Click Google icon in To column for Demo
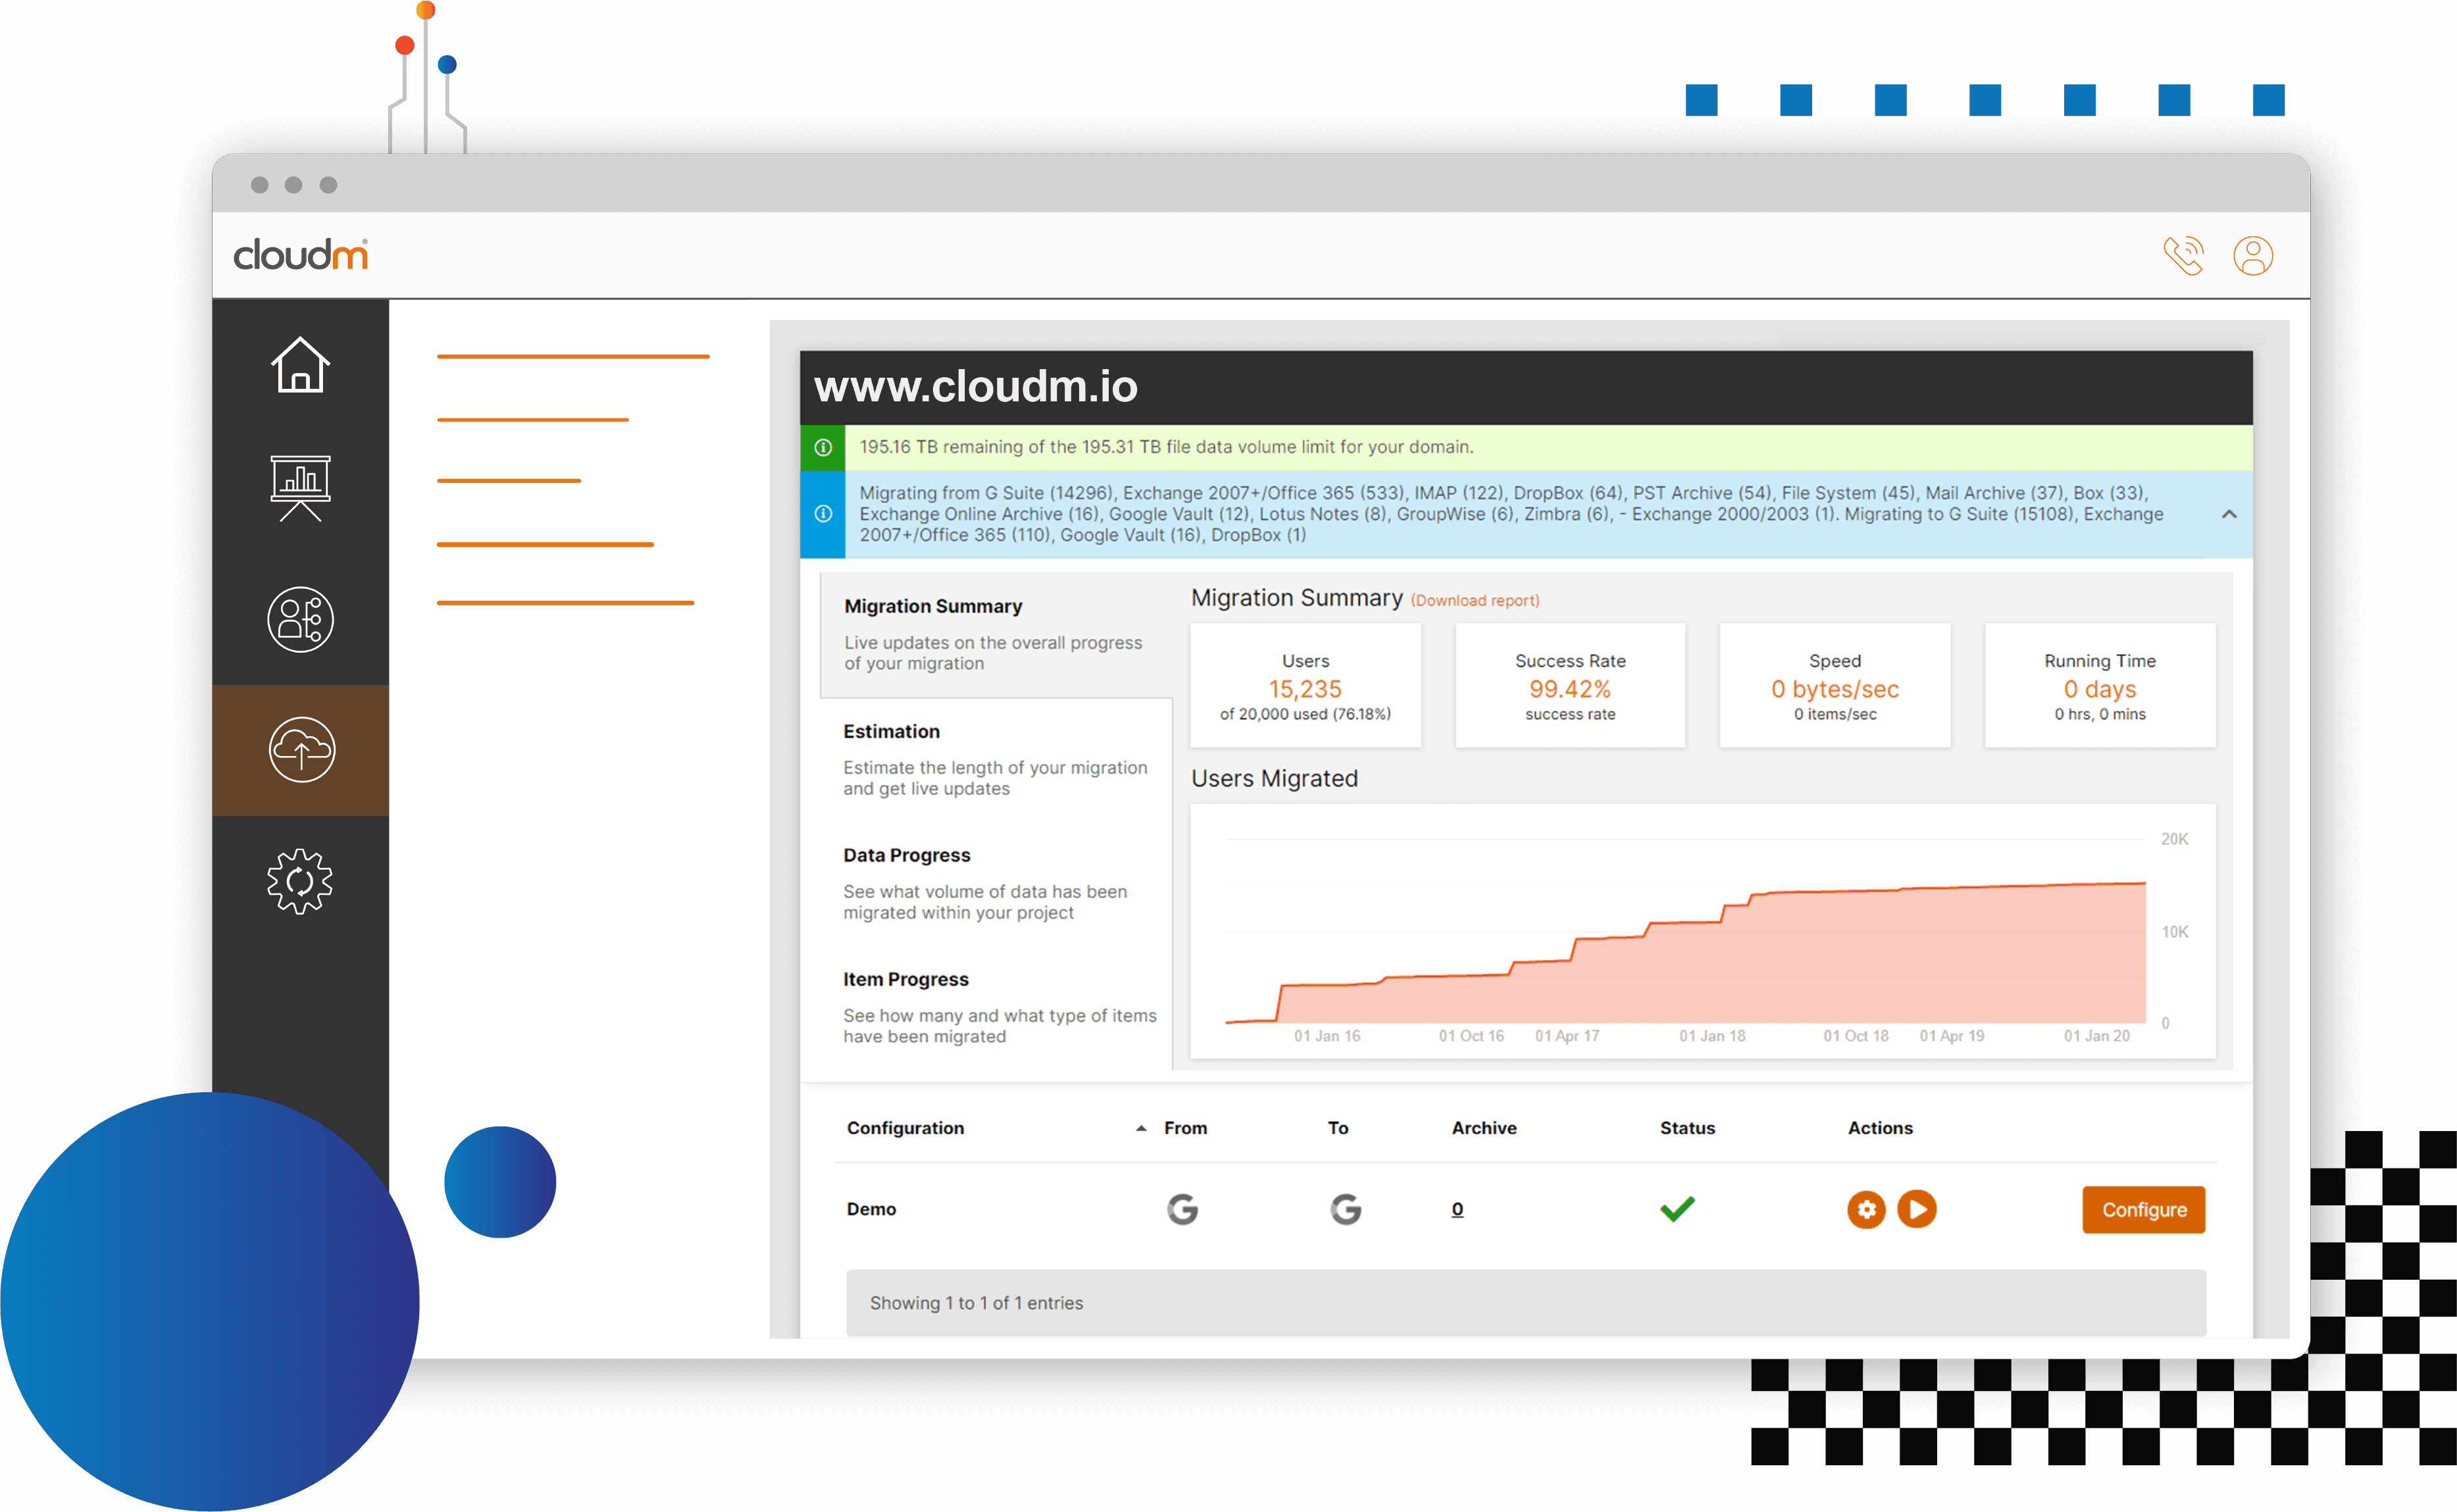2457x1512 pixels. pyautogui.click(x=1346, y=1209)
